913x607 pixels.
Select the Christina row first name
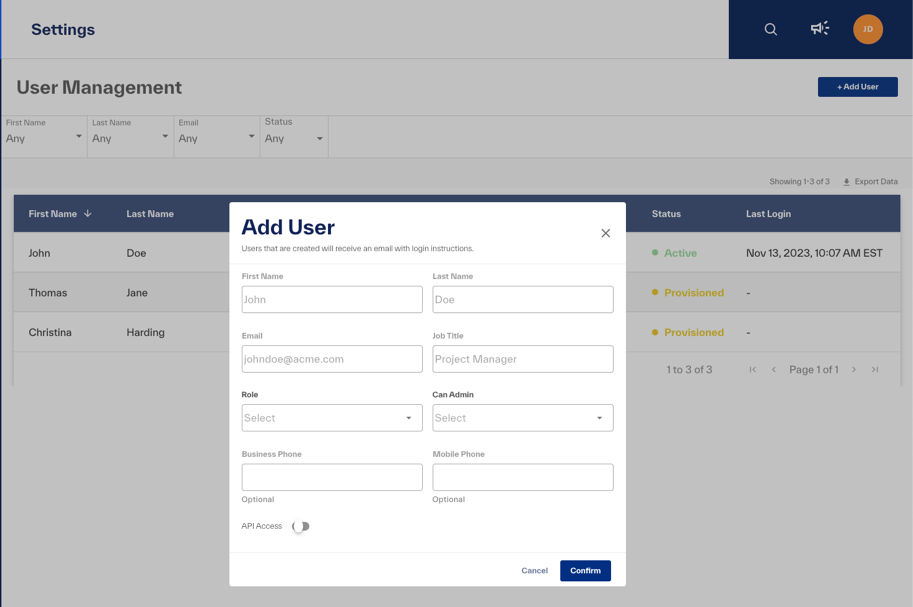tap(50, 332)
